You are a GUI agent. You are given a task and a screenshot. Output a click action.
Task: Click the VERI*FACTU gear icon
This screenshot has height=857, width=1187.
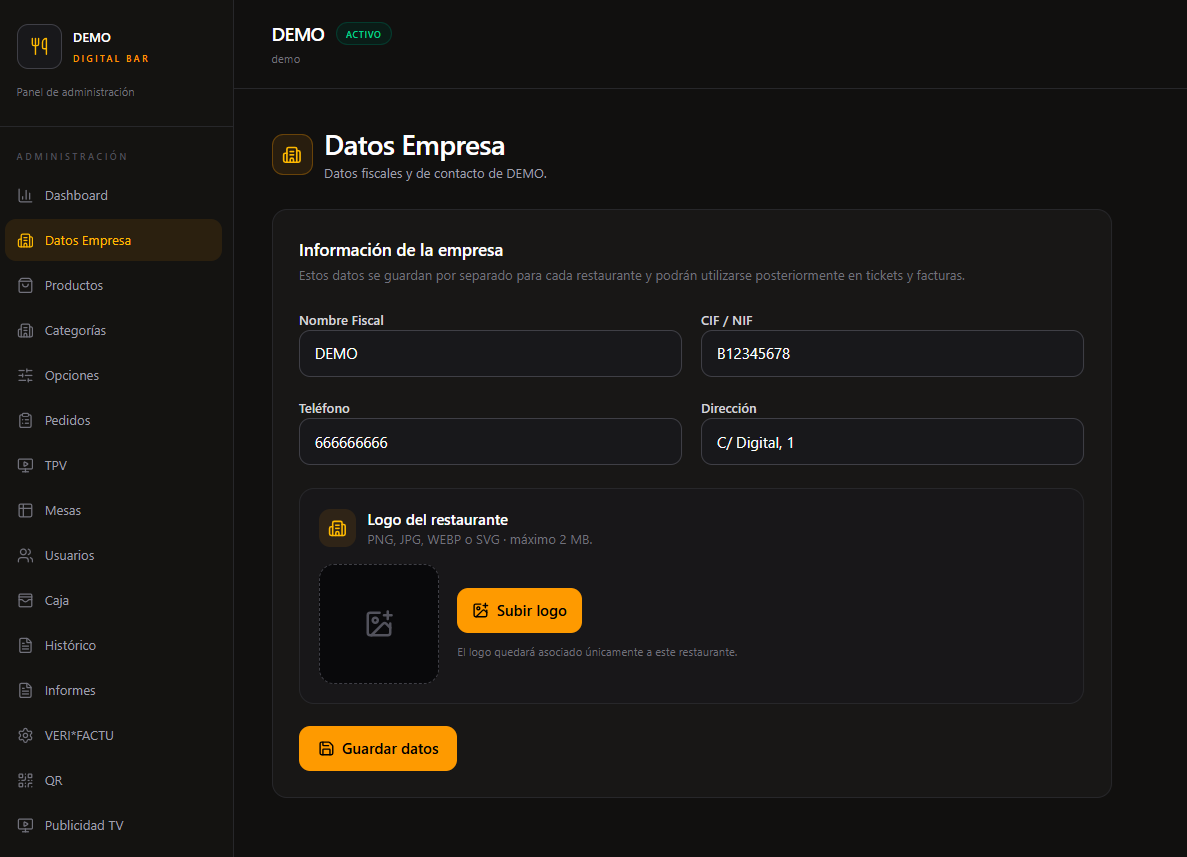pyautogui.click(x=25, y=736)
